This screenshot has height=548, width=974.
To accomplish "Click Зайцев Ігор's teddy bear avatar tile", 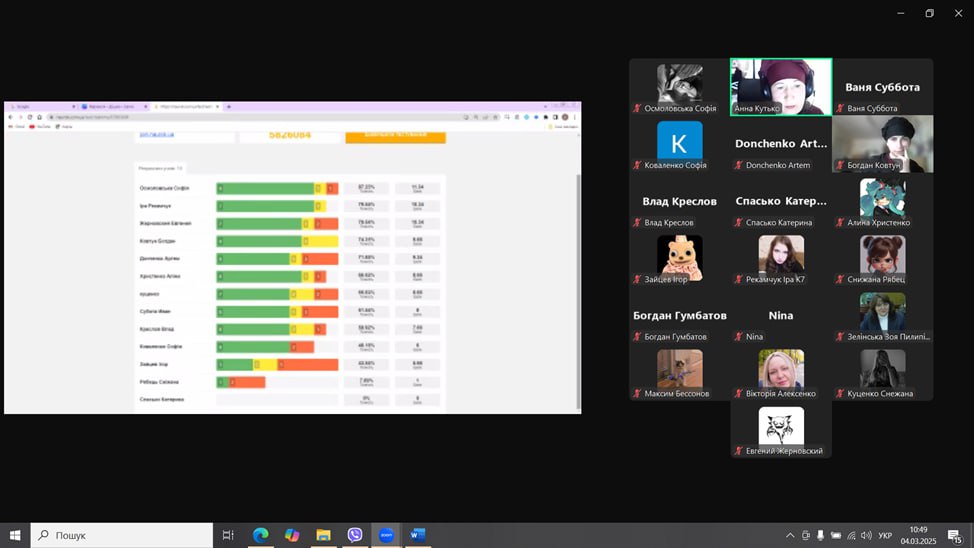I will [x=680, y=258].
